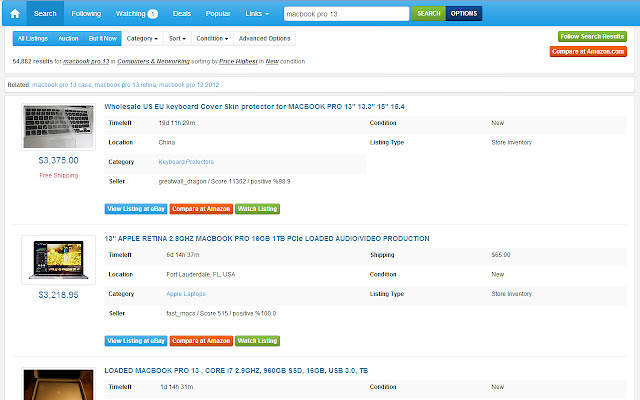Expand the Sort dropdown
Image resolution: width=640 pixels, height=400 pixels.
(x=177, y=38)
